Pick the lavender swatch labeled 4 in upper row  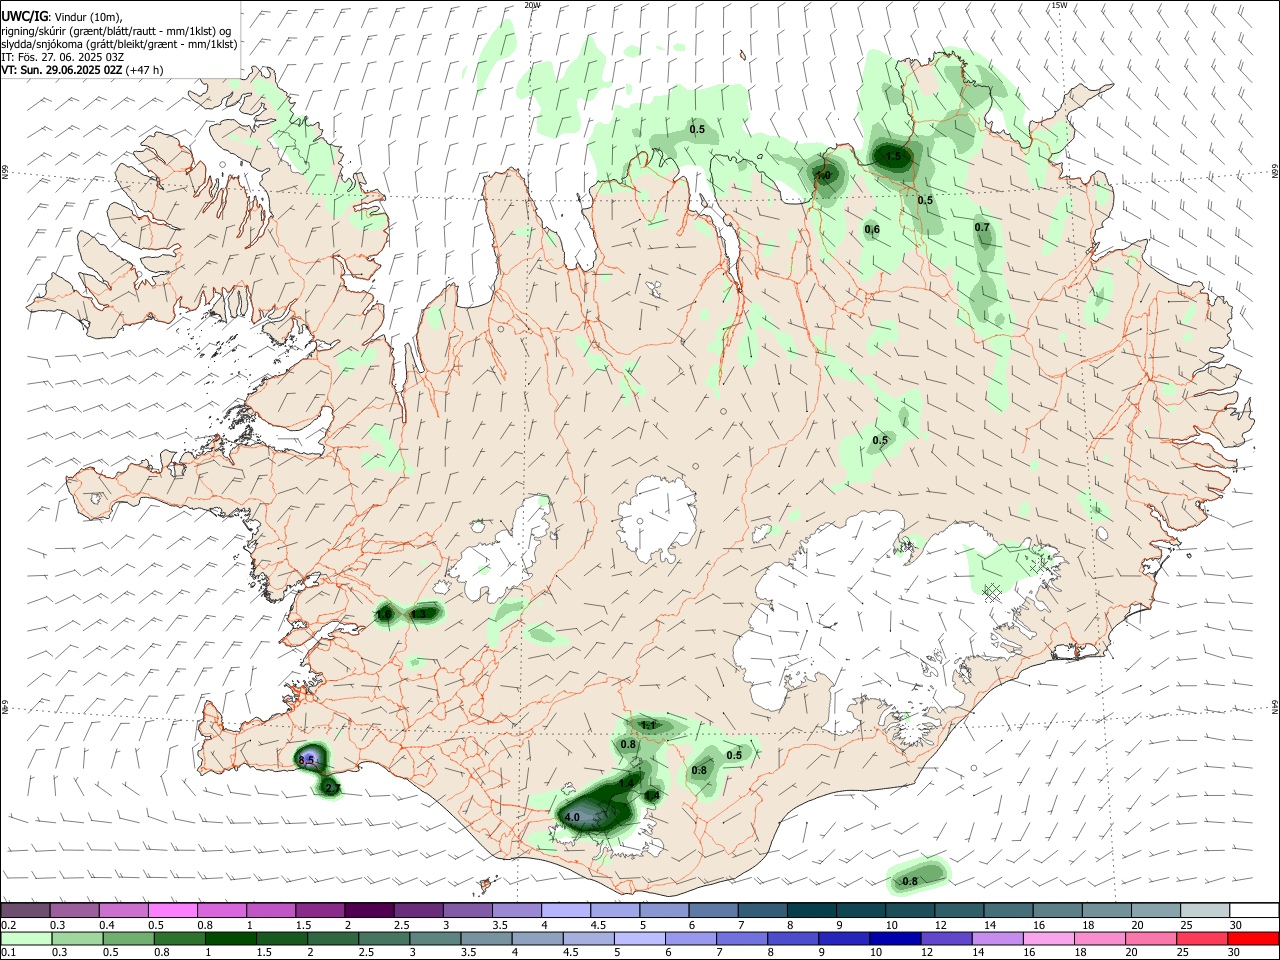[564, 910]
